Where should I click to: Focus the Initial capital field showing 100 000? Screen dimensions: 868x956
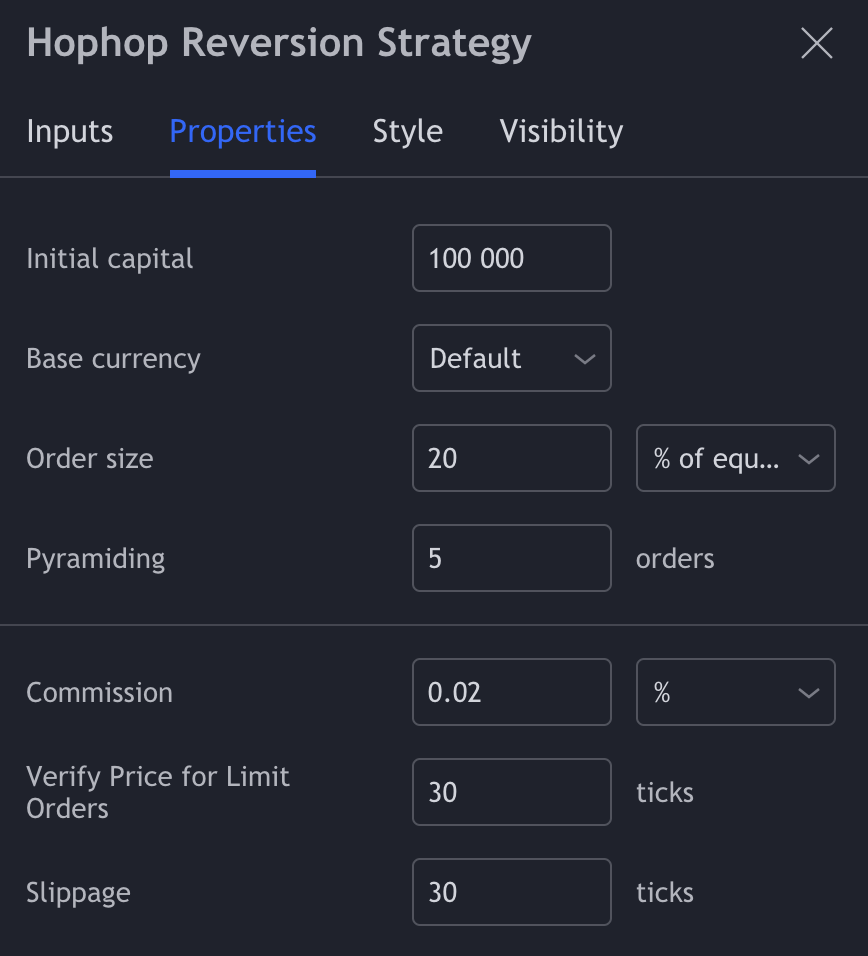pos(511,258)
